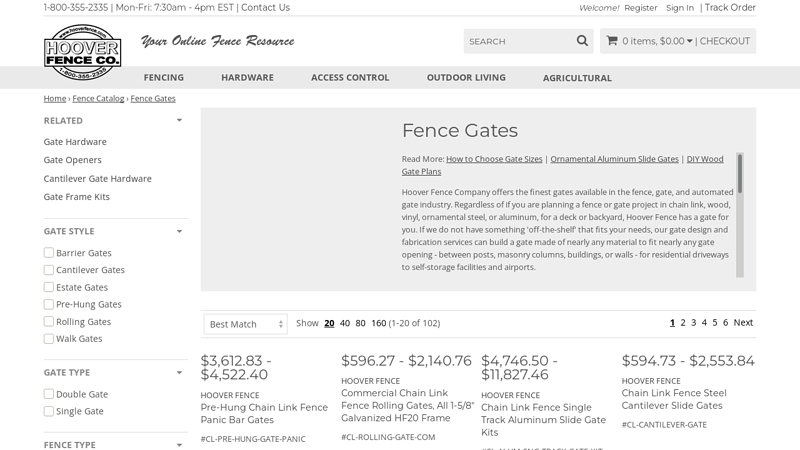Image resolution: width=800 pixels, height=450 pixels.
Task: Go to the Next results page
Action: click(x=743, y=323)
